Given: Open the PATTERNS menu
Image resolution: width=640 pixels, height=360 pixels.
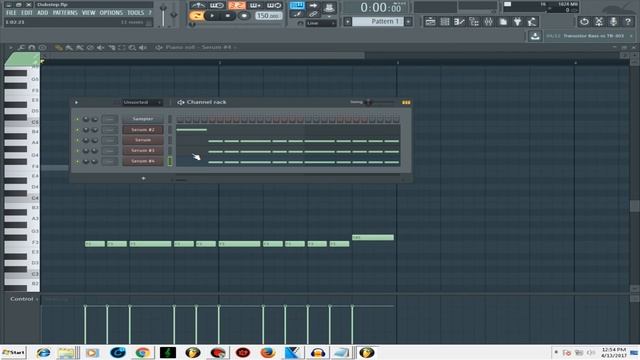Looking at the screenshot, I should tap(65, 13).
